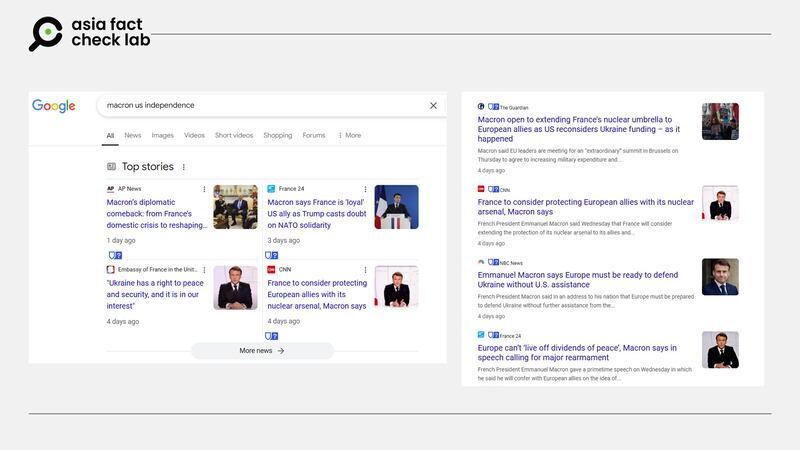
Task: Open three-dot menu on the CNN top story
Action: (x=365, y=269)
